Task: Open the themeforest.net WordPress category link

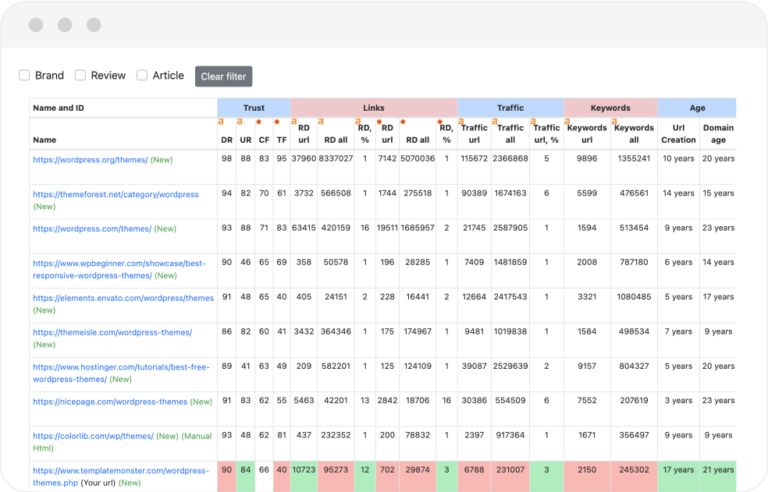Action: [115, 194]
